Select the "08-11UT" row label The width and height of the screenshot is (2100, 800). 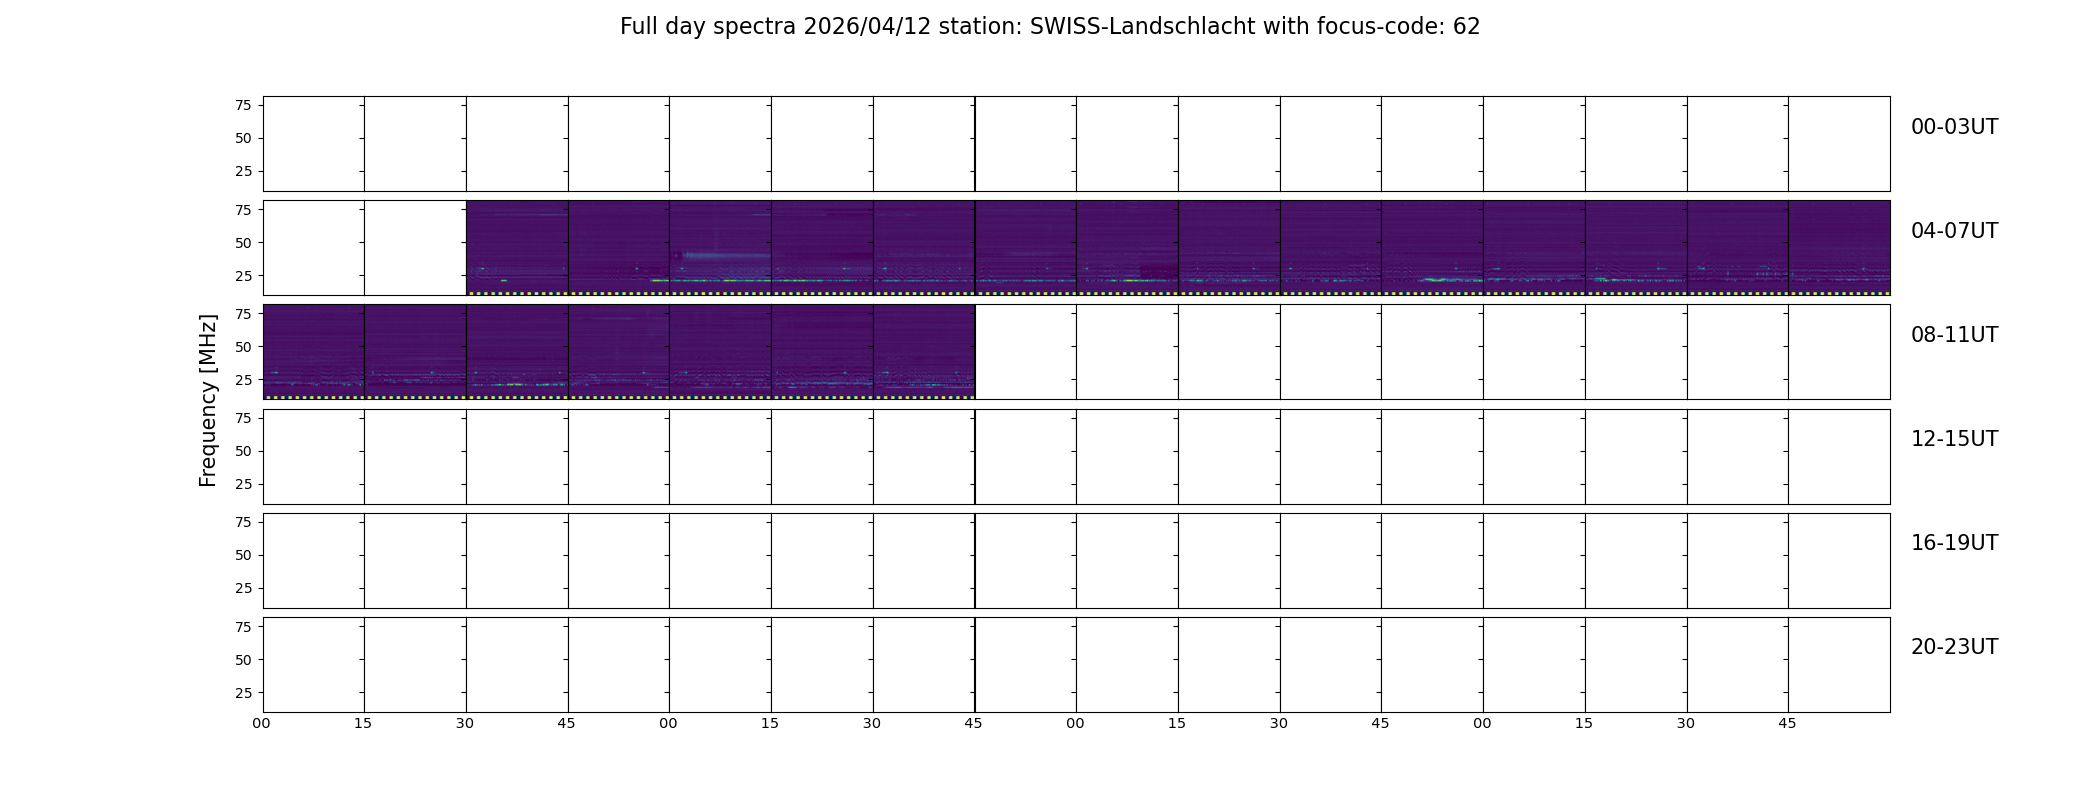1954,335
